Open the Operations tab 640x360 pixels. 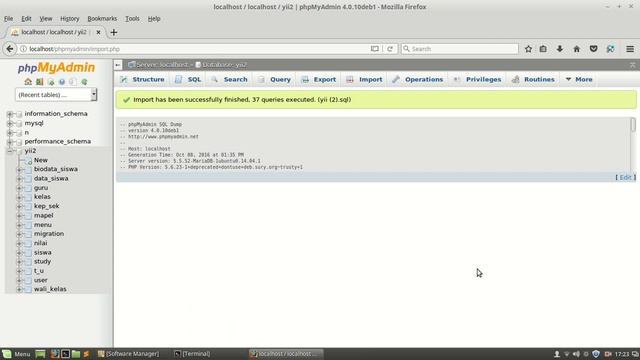coord(418,80)
